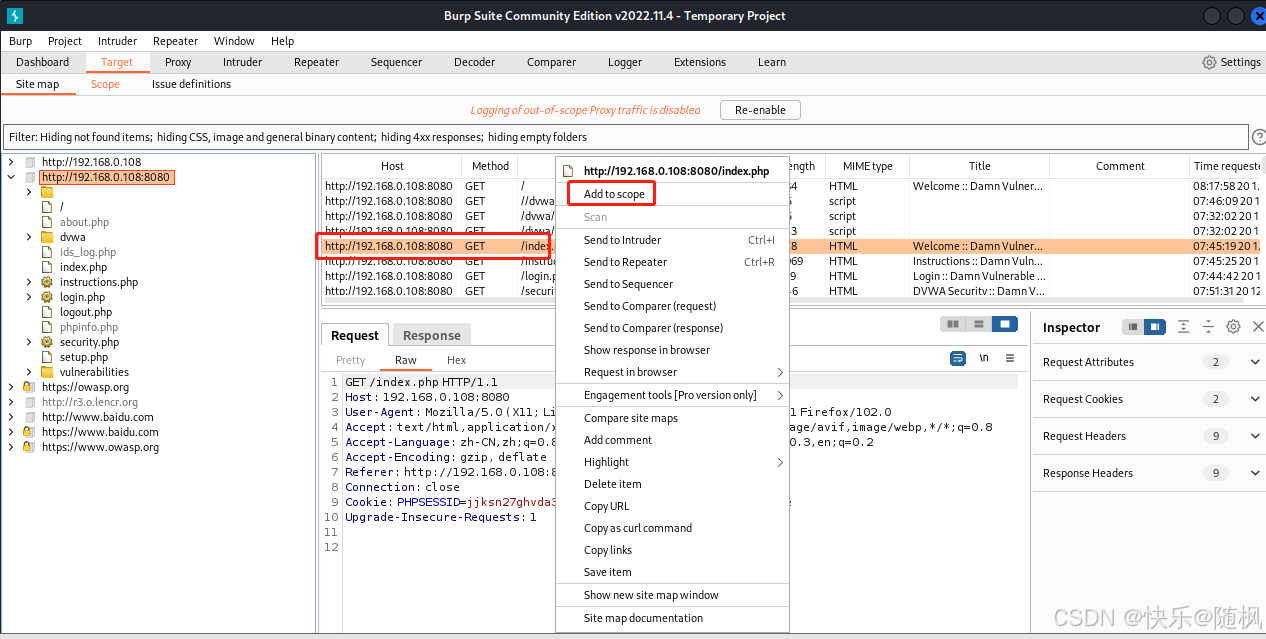Expand Request Cookies section chevron

[1255, 399]
